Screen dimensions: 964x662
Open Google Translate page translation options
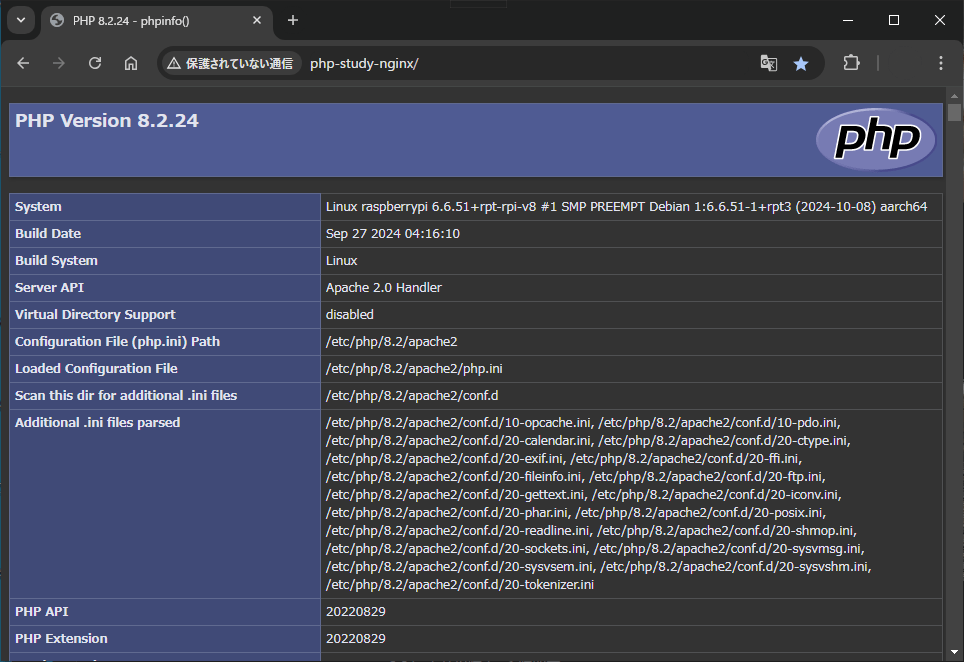768,62
